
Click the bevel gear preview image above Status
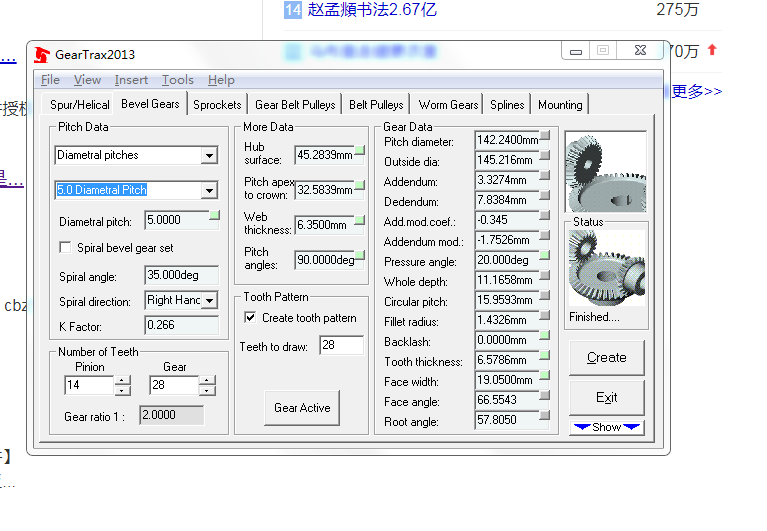(605, 171)
